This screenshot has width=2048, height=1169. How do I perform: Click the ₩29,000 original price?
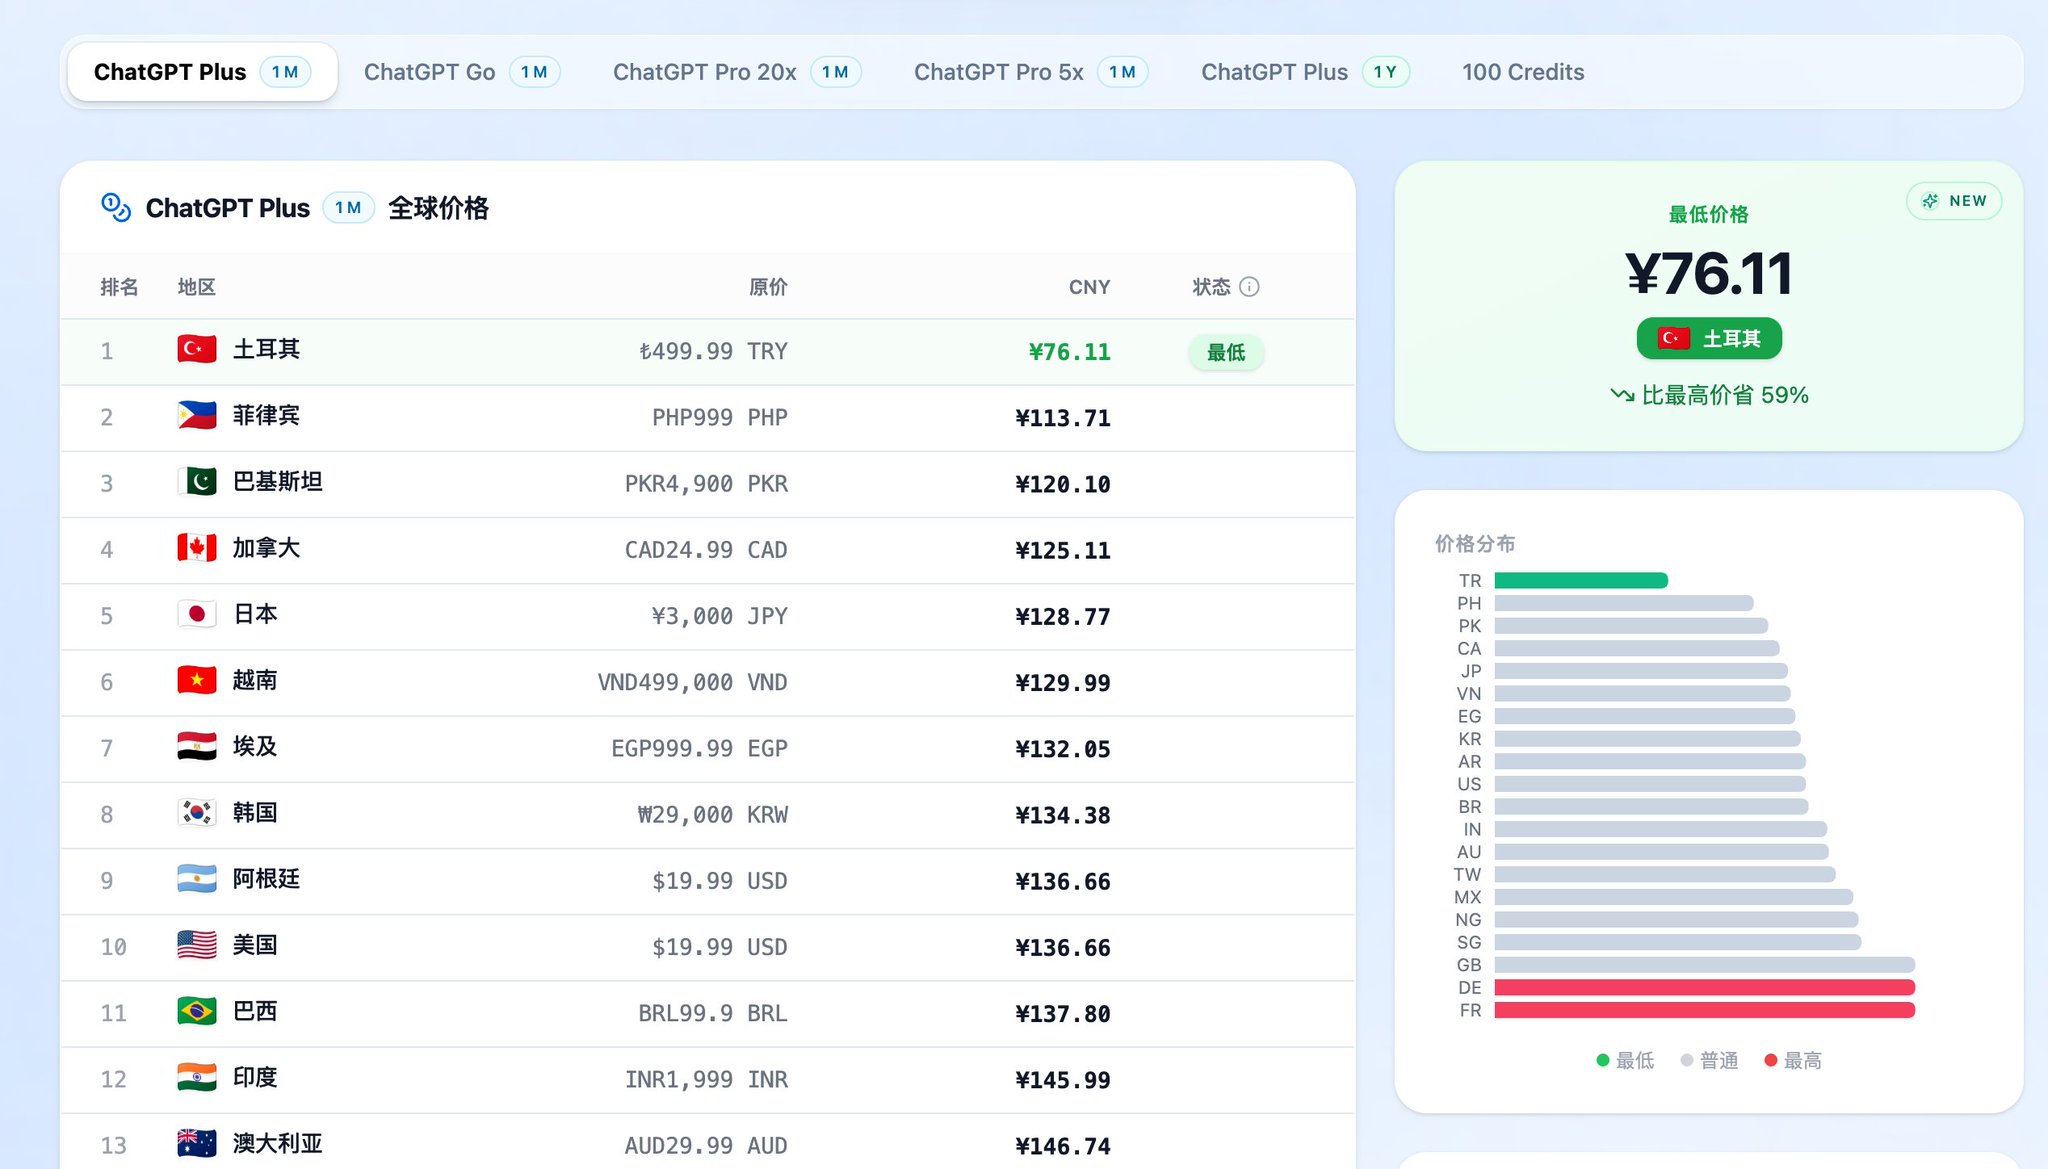[685, 815]
